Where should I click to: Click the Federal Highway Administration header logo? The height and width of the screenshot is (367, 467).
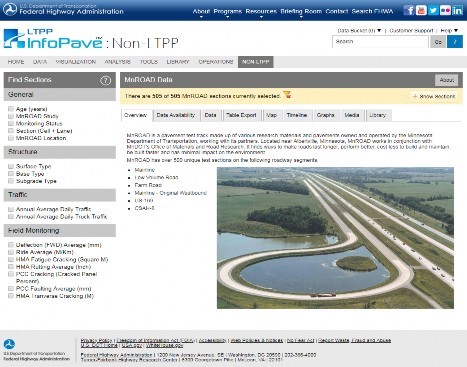[x=63, y=9]
